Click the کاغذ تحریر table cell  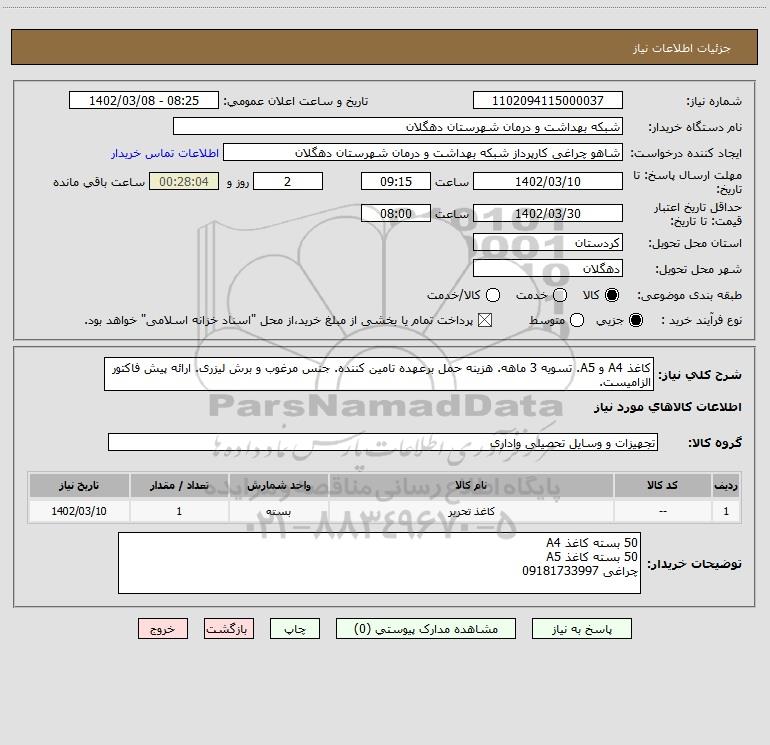tap(471, 511)
